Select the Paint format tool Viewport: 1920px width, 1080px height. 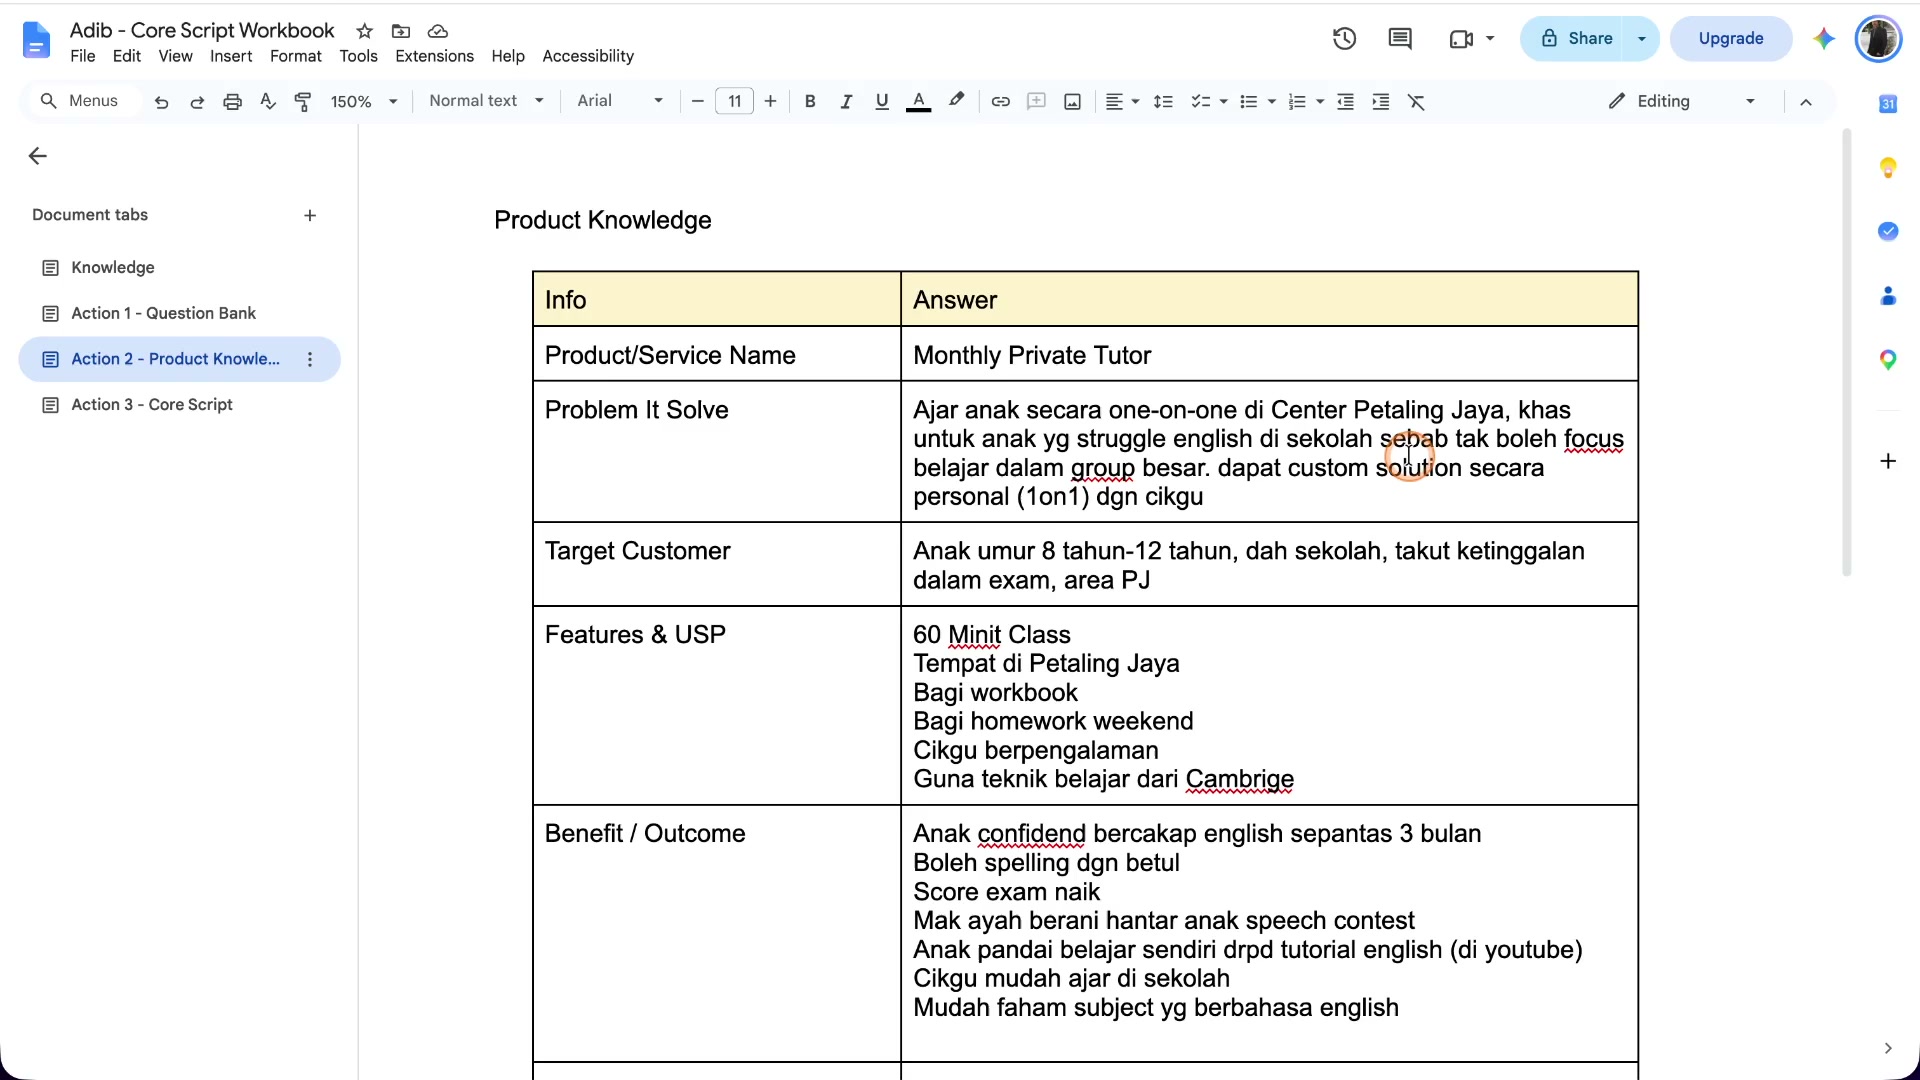coord(303,102)
